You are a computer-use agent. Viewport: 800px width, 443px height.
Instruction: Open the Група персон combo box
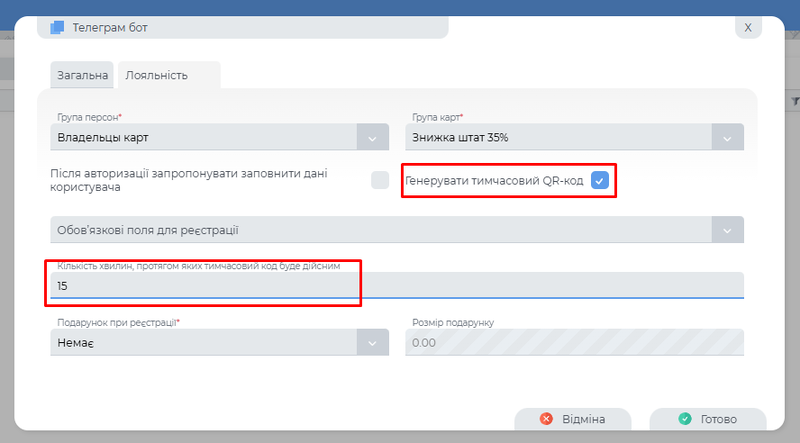(x=203, y=137)
